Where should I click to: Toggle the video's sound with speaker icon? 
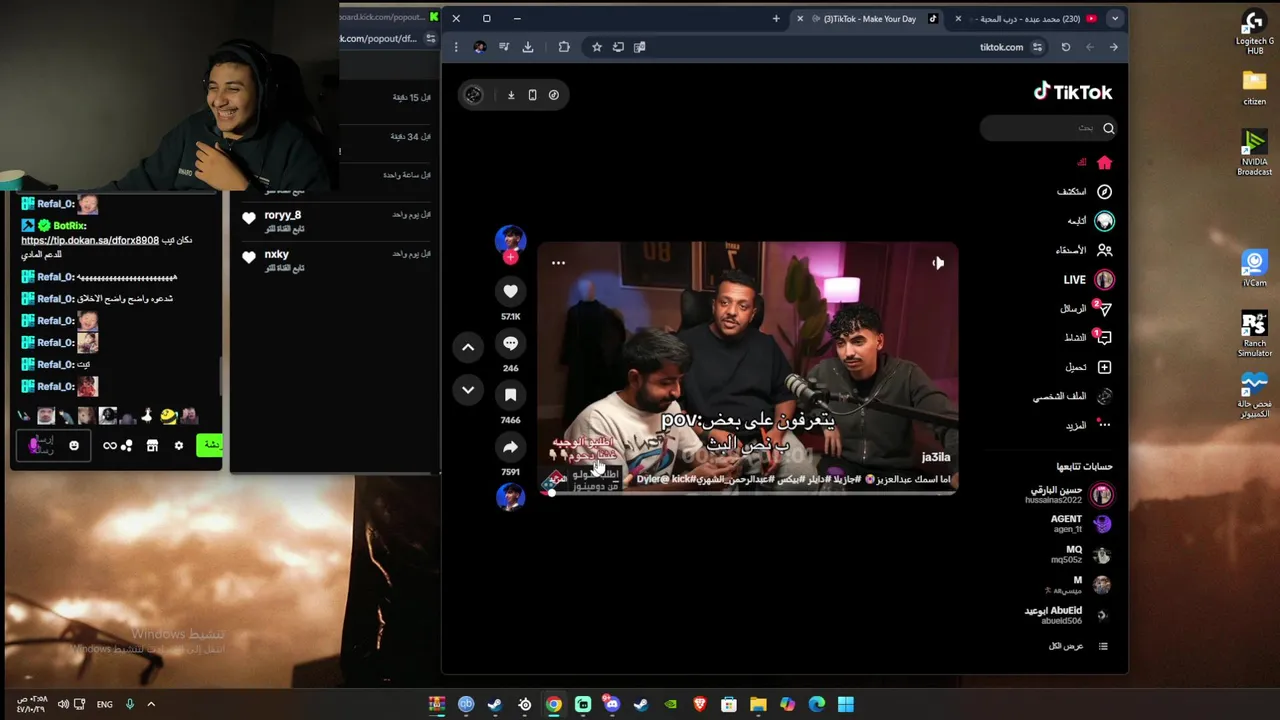pyautogui.click(x=938, y=263)
